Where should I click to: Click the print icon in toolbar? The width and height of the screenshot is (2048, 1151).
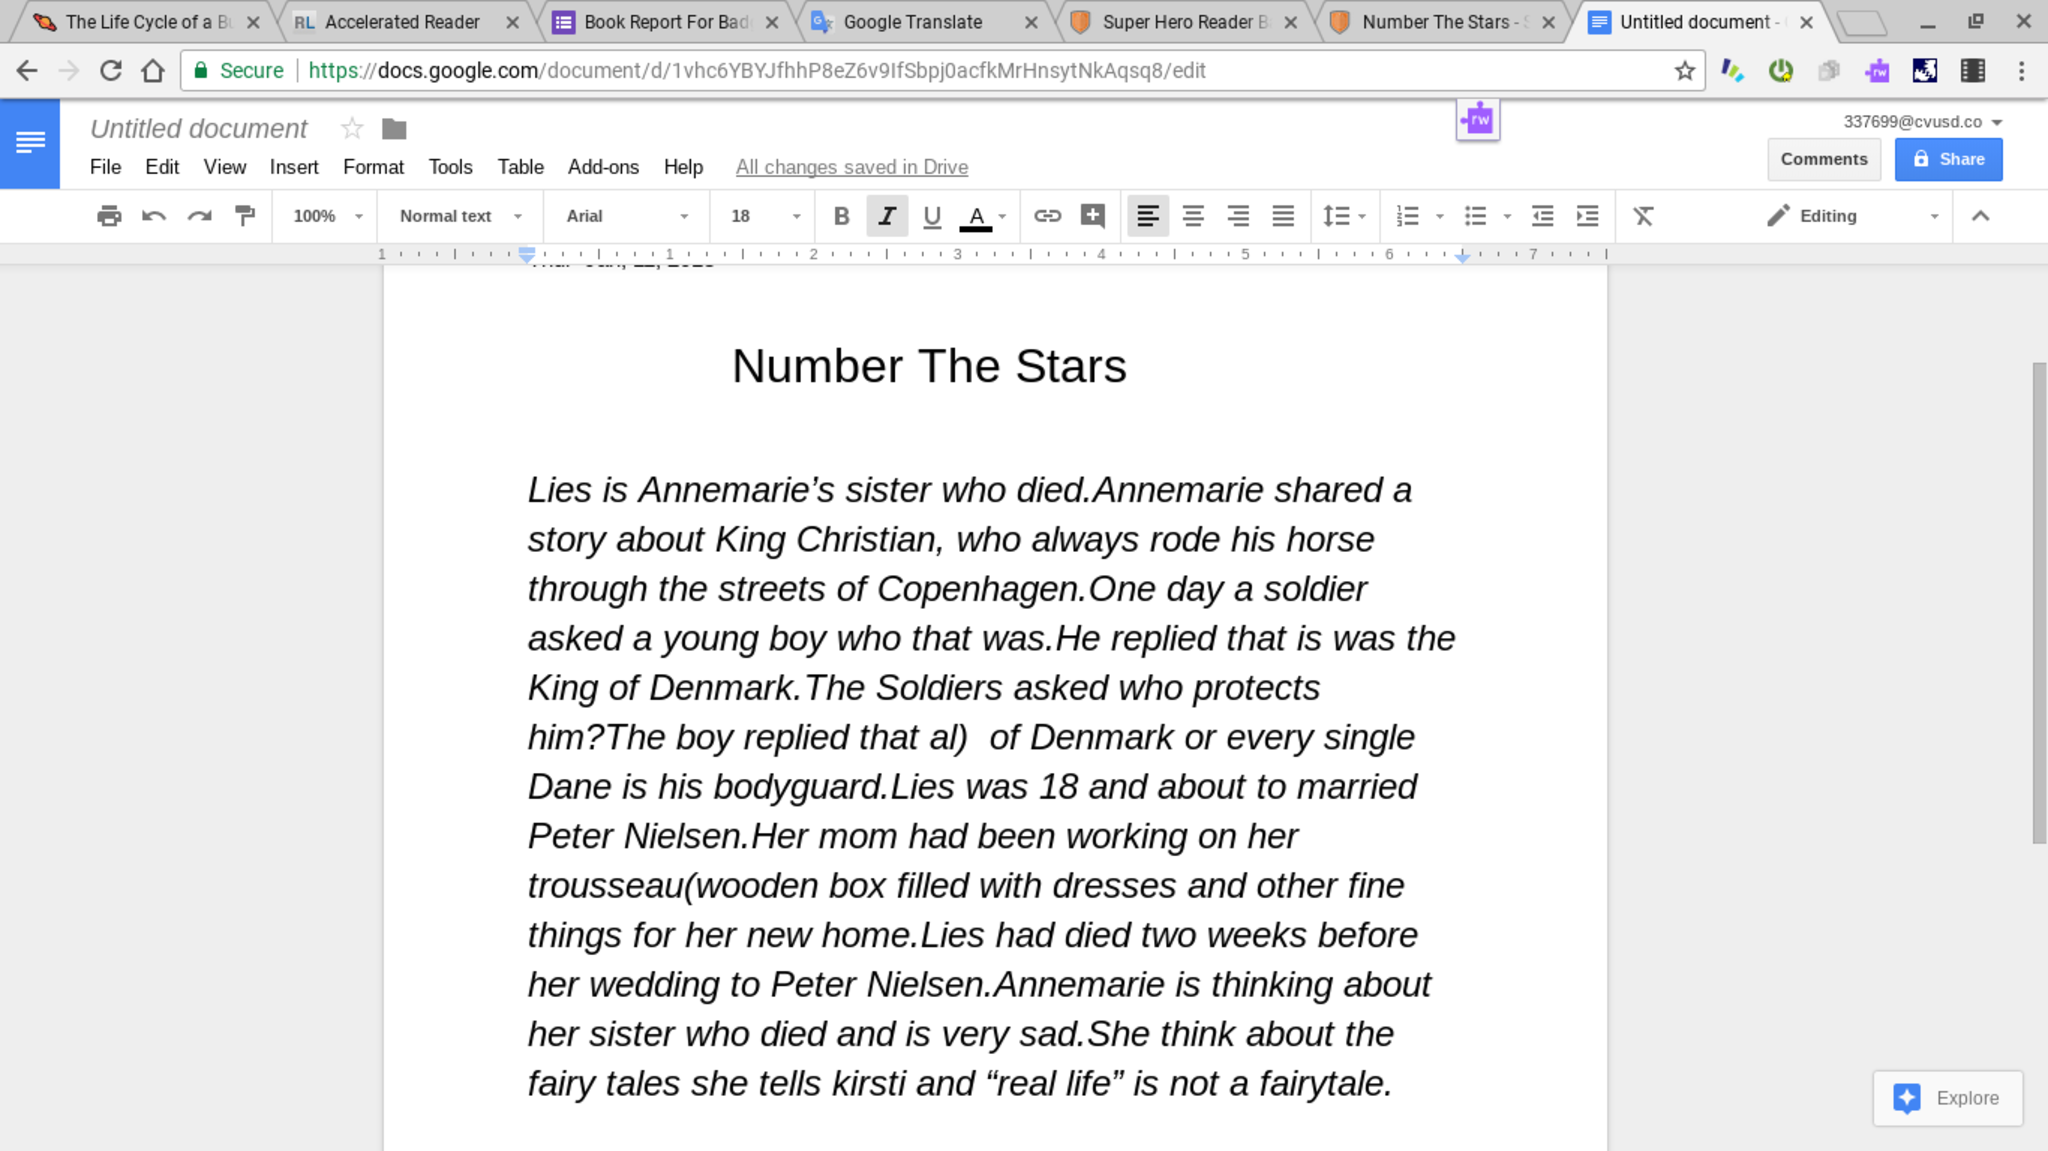pyautogui.click(x=109, y=216)
